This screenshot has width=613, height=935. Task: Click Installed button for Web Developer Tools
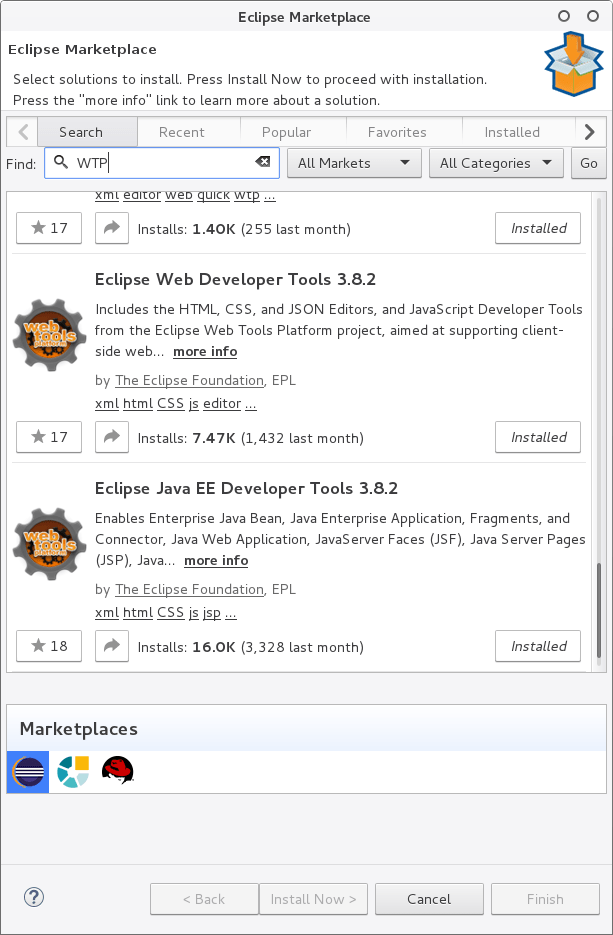[x=538, y=437]
